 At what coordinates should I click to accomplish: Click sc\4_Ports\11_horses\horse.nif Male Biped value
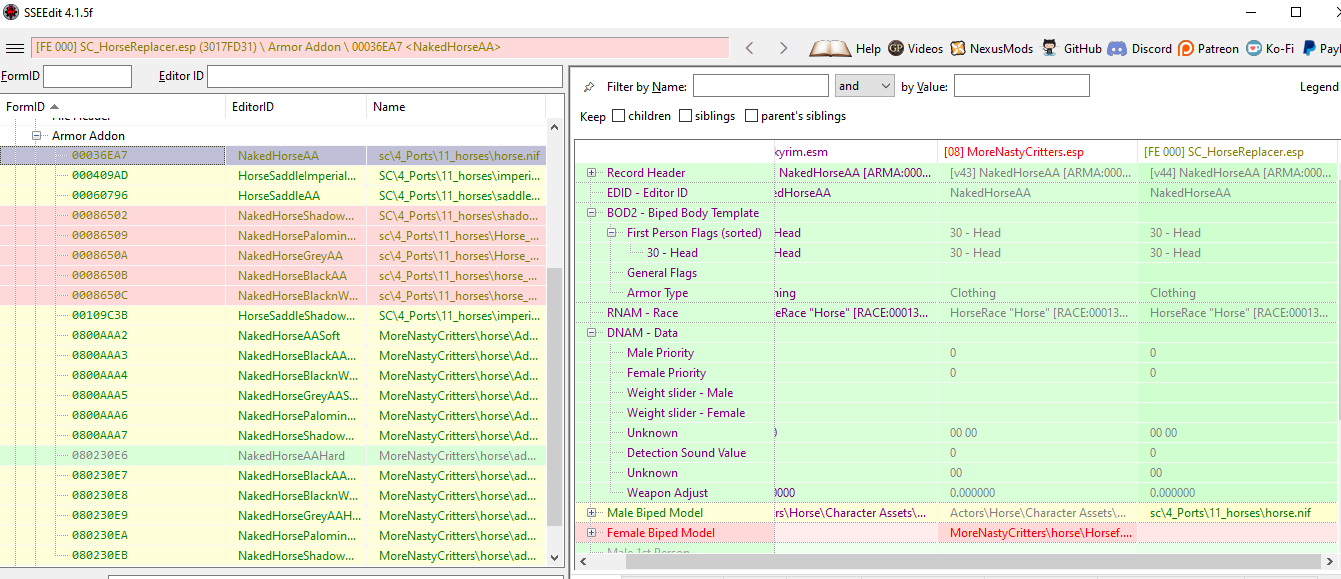click(x=1230, y=513)
